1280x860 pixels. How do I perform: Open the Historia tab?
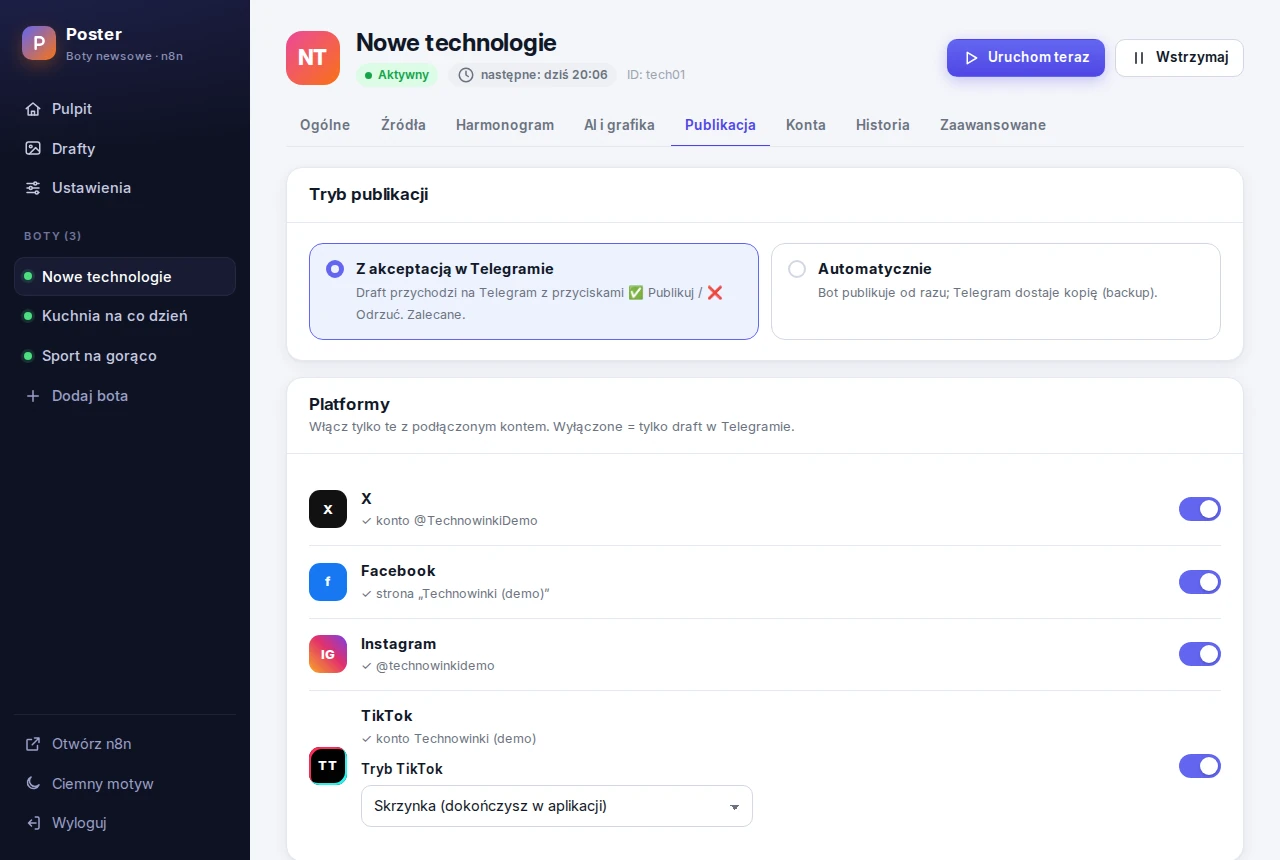(x=883, y=125)
